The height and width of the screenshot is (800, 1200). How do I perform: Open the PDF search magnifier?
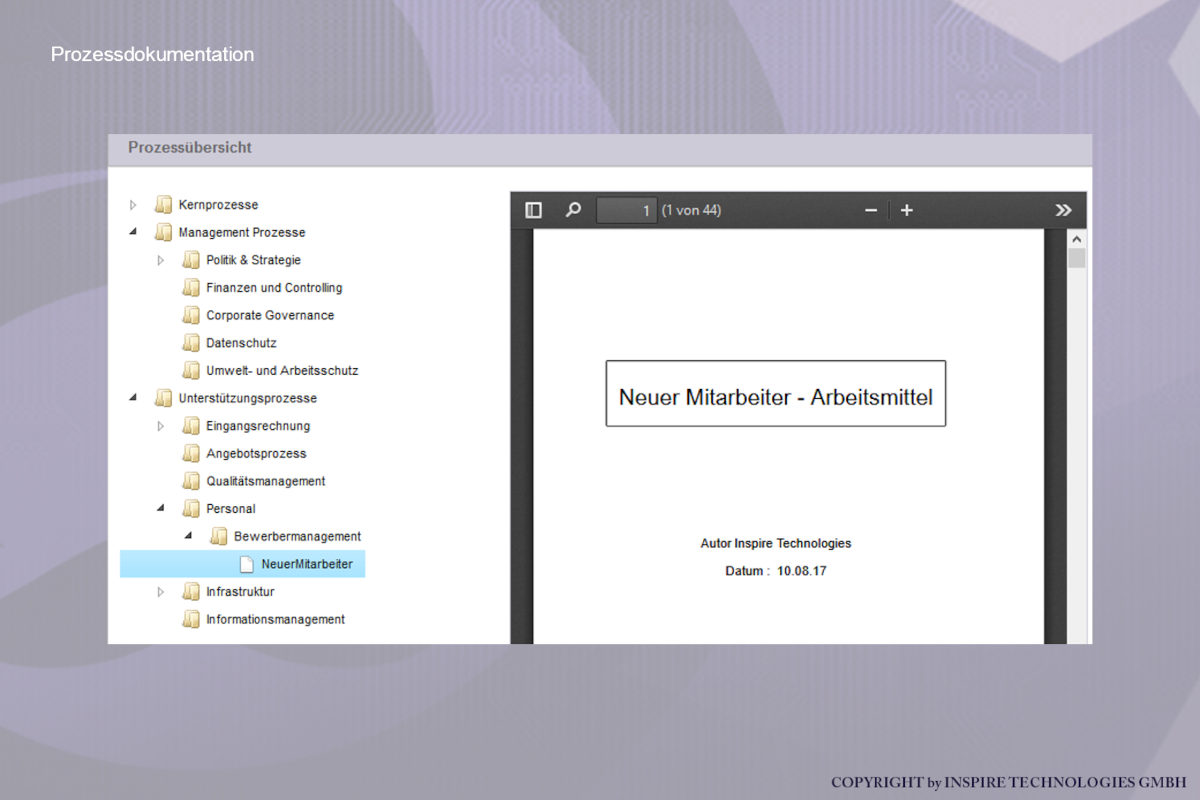click(573, 210)
